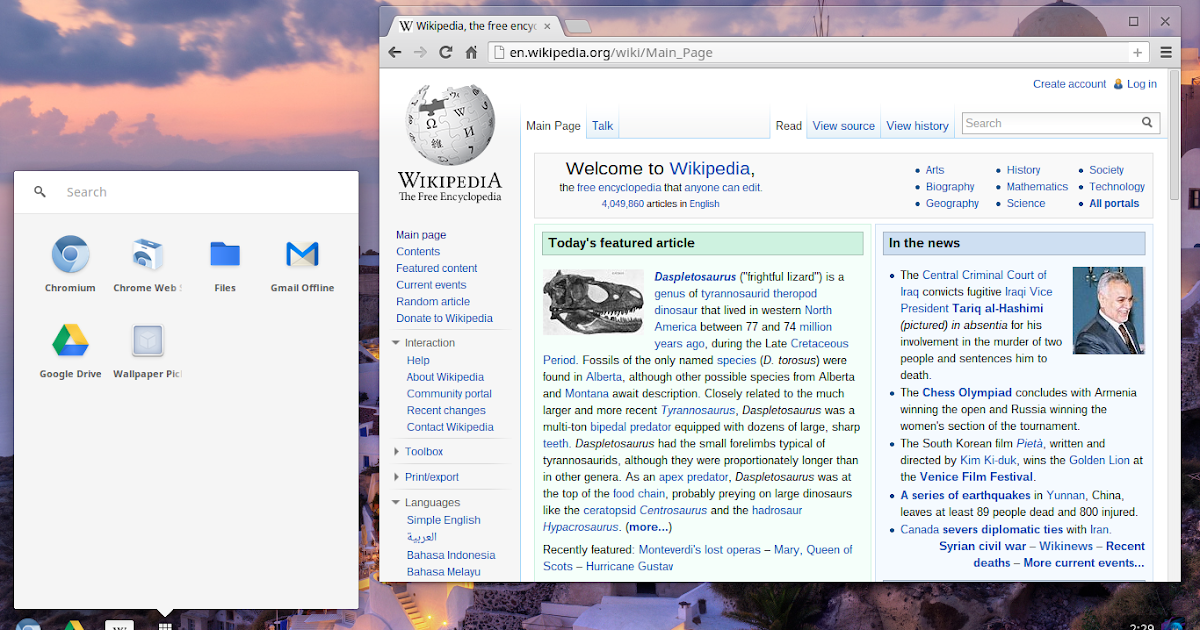
Task: Click the Create account link
Action: click(x=1070, y=84)
